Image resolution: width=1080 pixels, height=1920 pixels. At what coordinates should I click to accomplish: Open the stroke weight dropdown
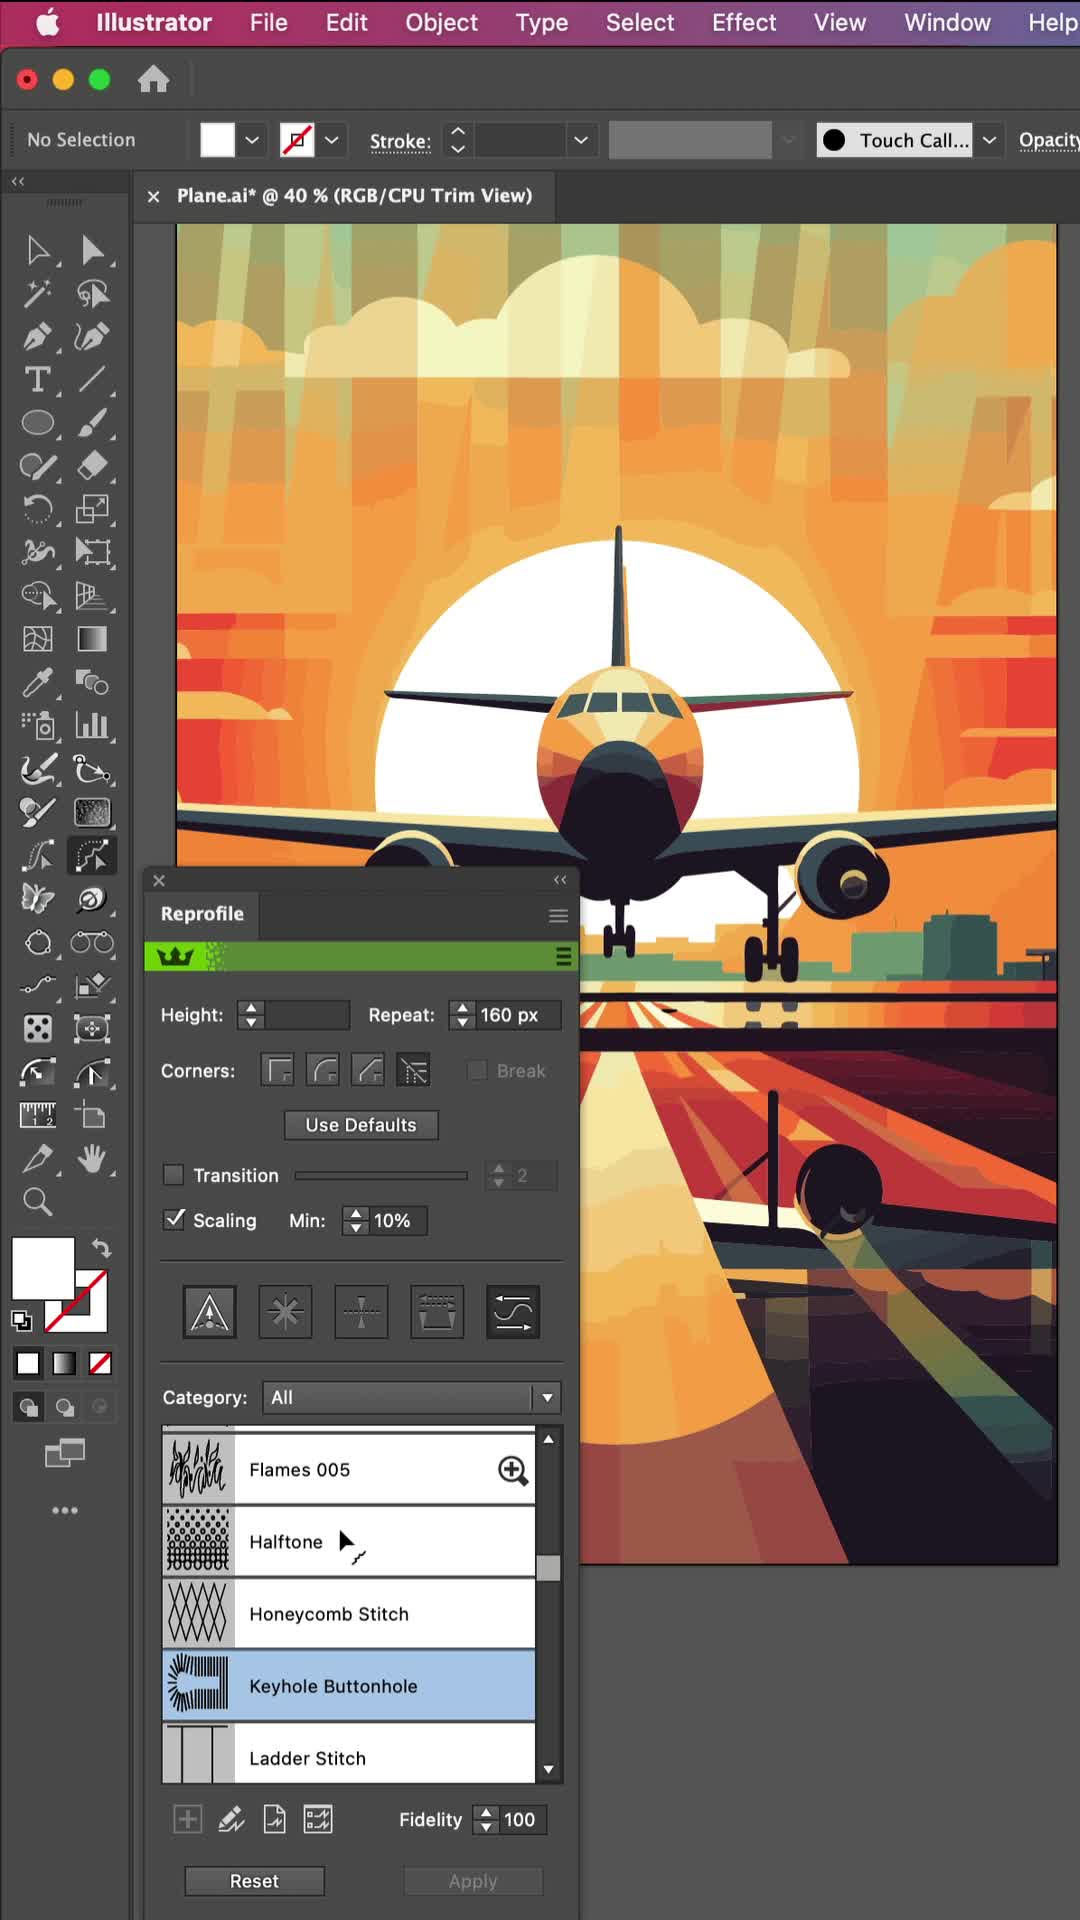581,140
